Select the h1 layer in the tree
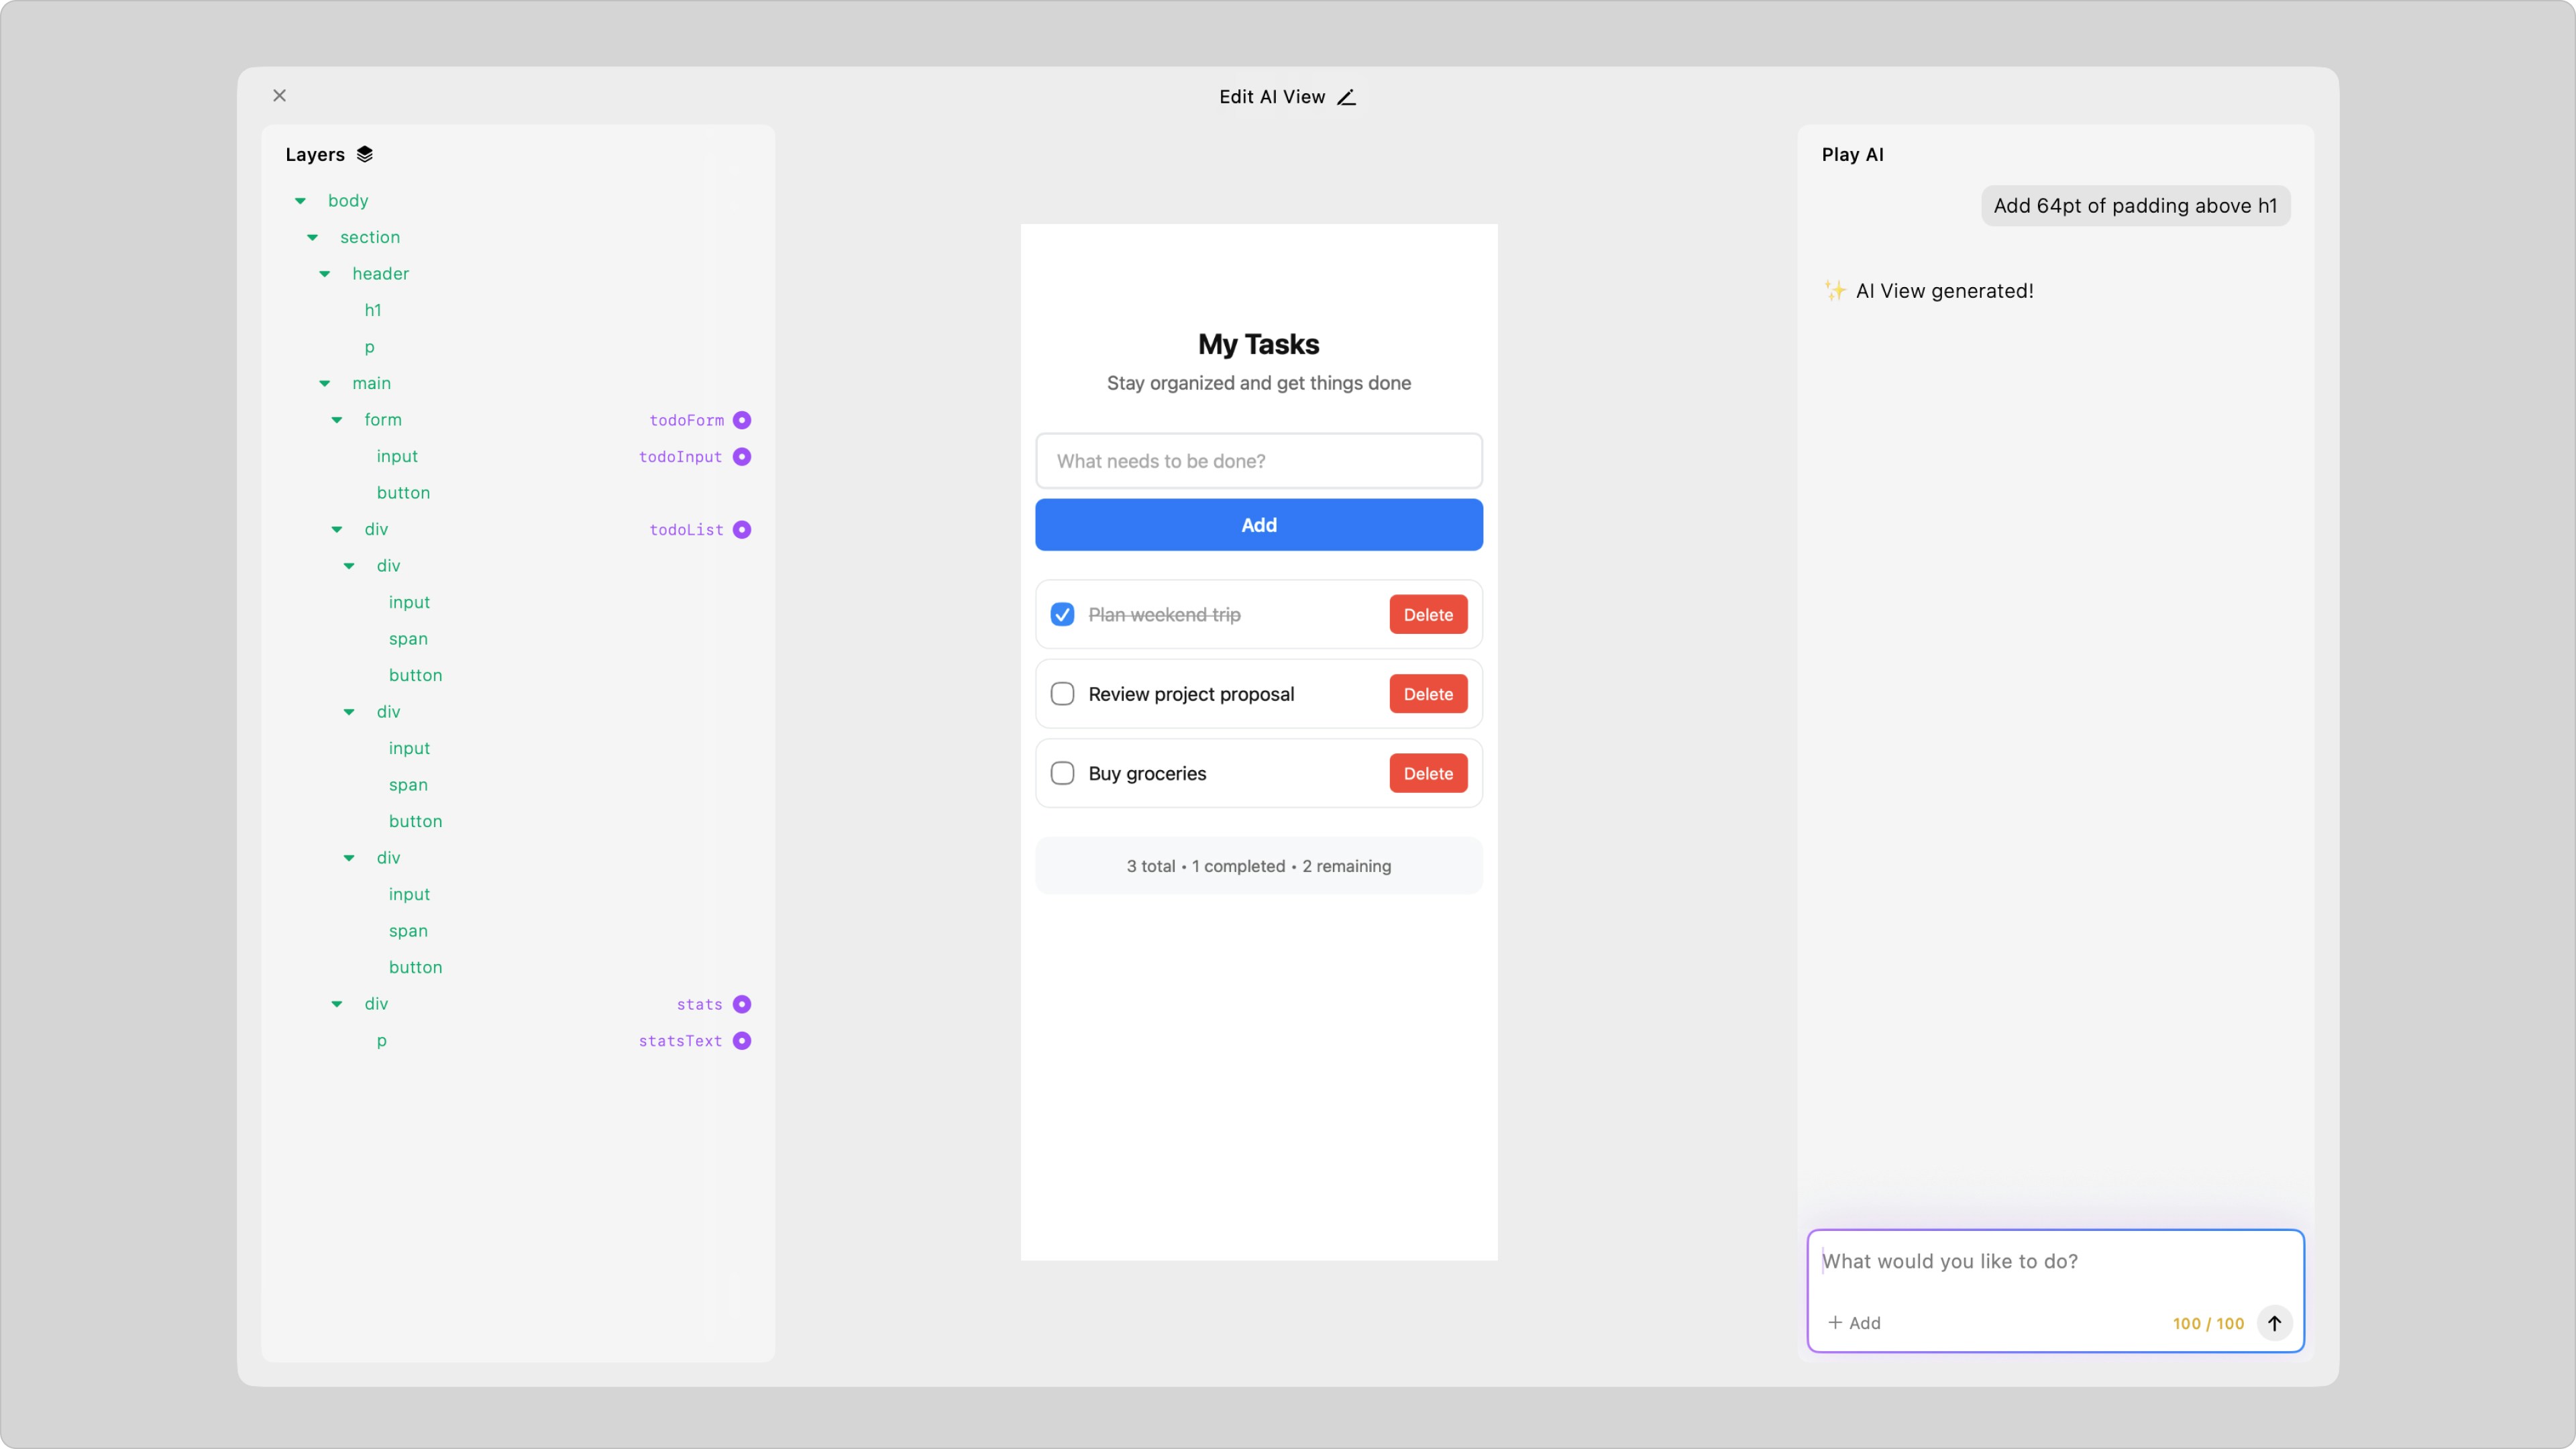This screenshot has width=2576, height=1449. [x=373, y=310]
